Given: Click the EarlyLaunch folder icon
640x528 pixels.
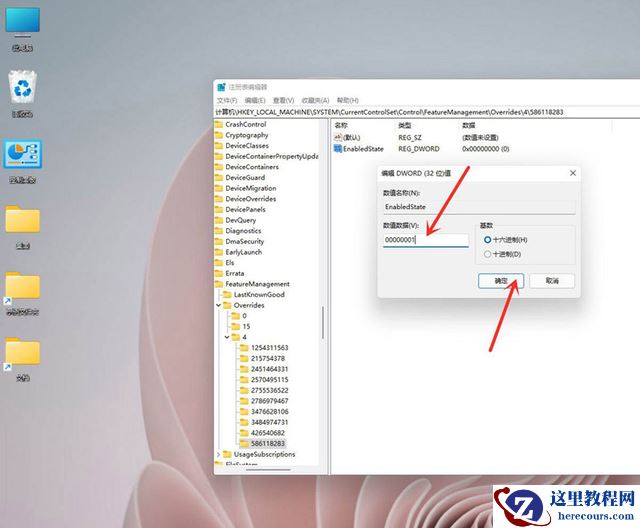Looking at the screenshot, I should [219, 252].
